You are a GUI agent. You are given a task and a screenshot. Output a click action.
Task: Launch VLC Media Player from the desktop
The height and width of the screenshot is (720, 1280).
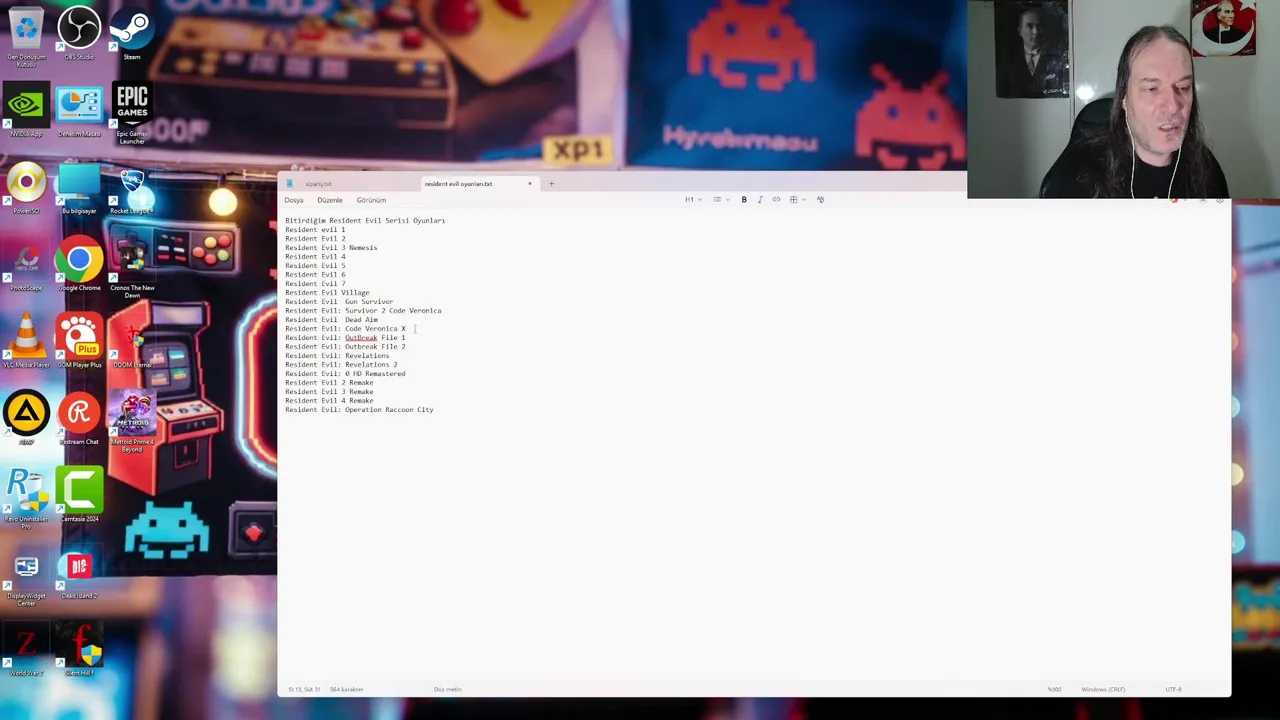tap(26, 340)
